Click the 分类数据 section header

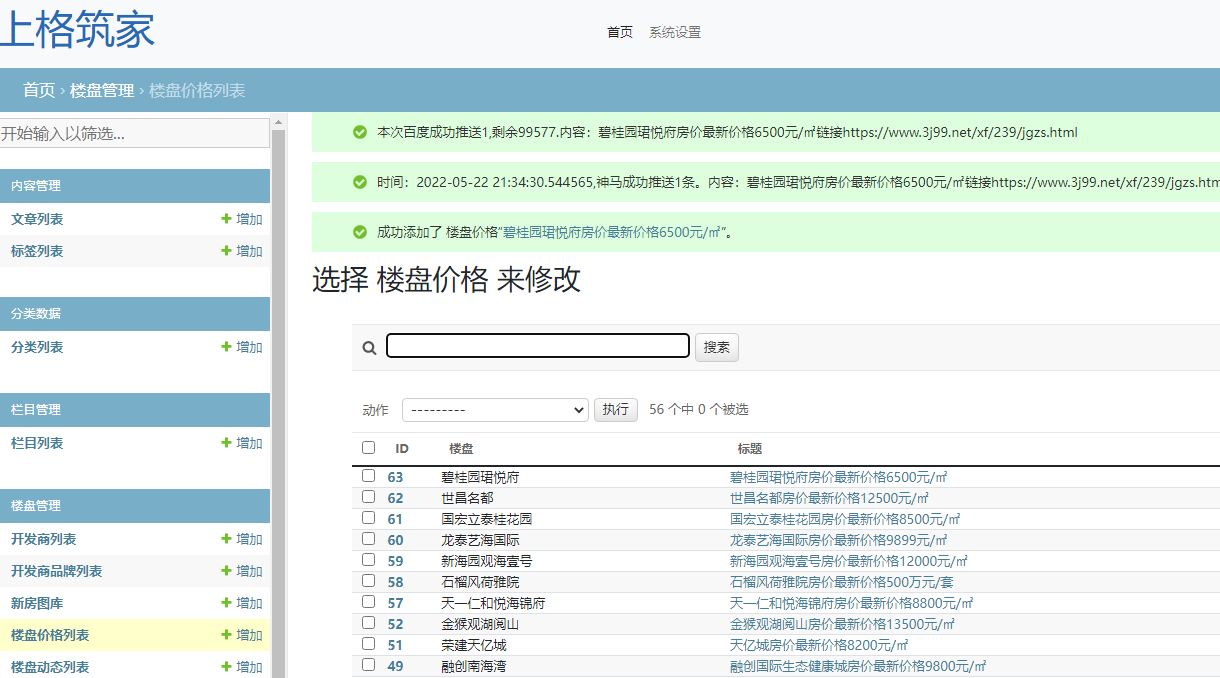click(135, 313)
